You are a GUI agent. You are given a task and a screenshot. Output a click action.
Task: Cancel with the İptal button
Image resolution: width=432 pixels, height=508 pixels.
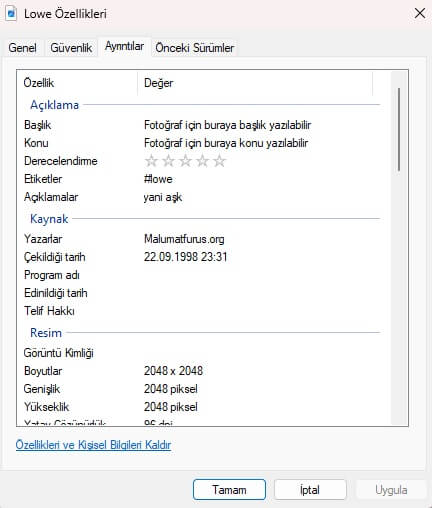click(x=310, y=490)
